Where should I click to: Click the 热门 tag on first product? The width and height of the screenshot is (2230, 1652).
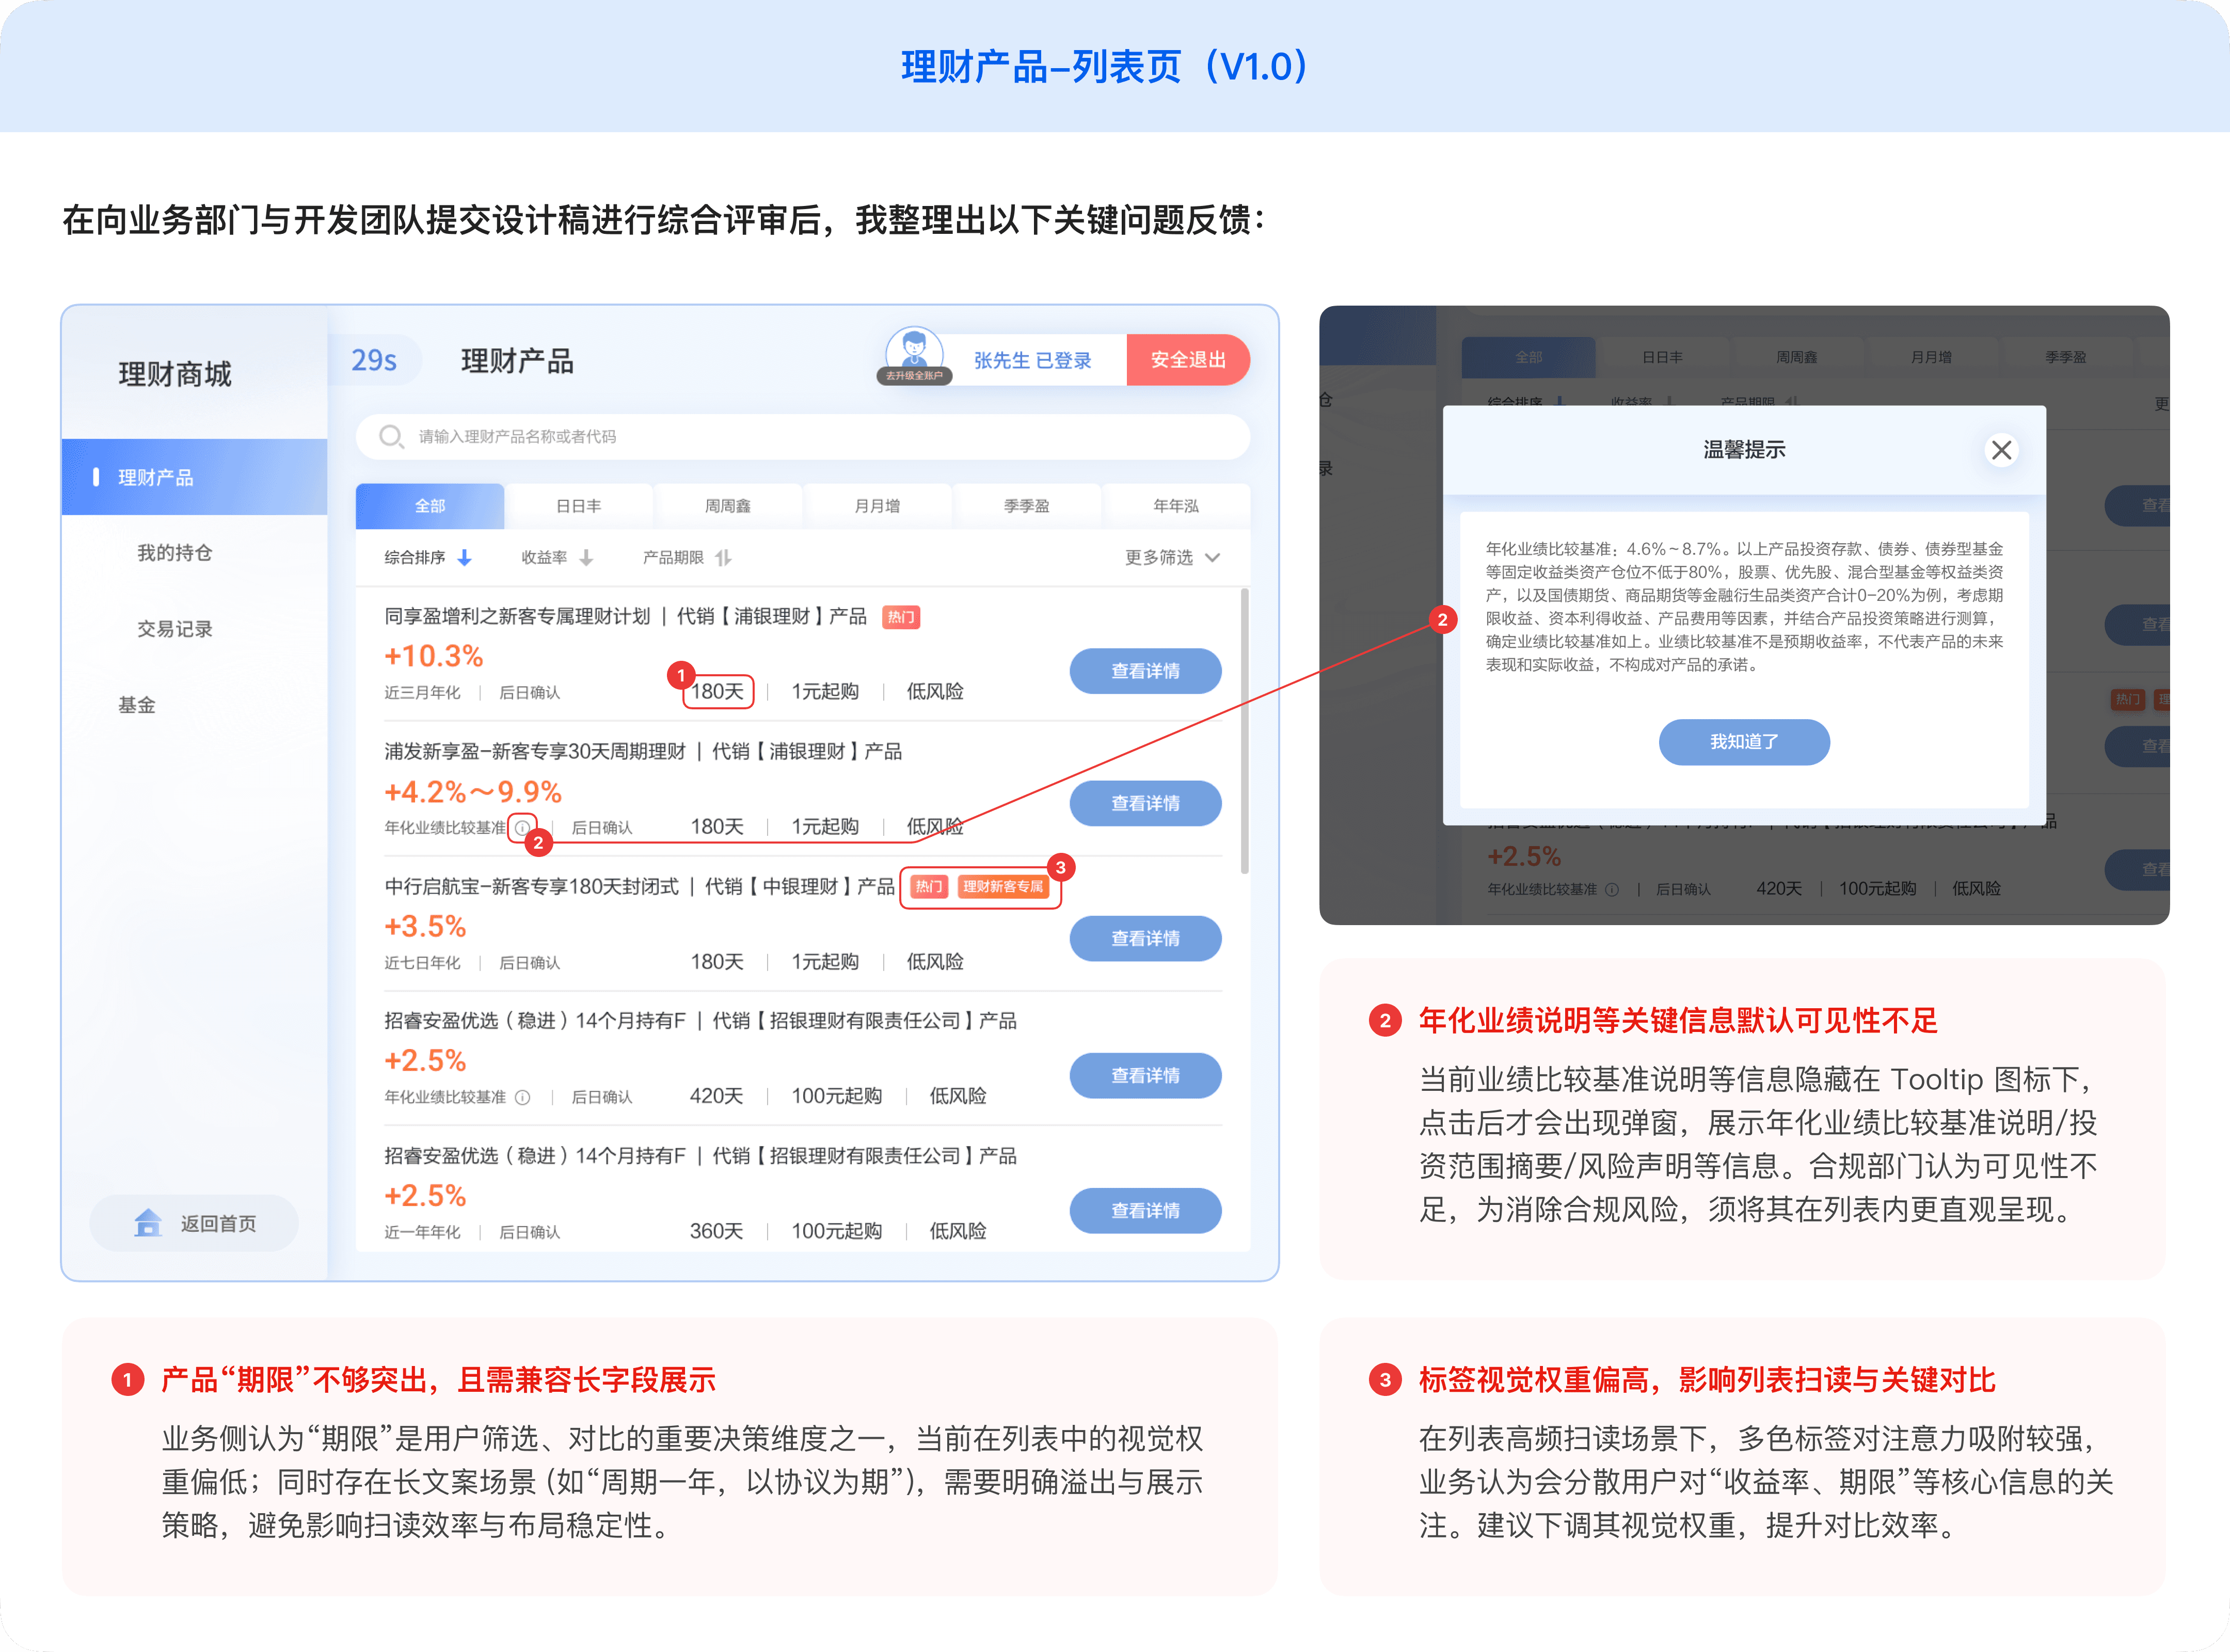point(900,617)
